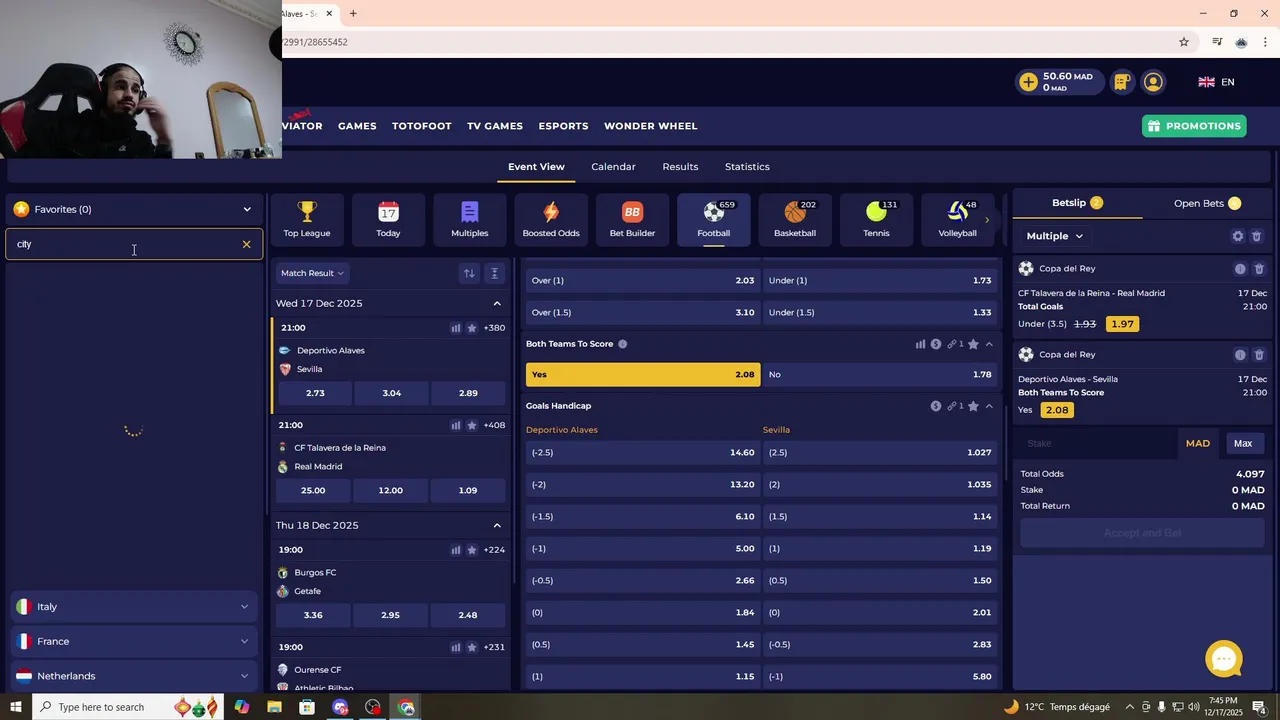
Task: Click Real Madrid win odds 1.09
Action: tap(468, 490)
